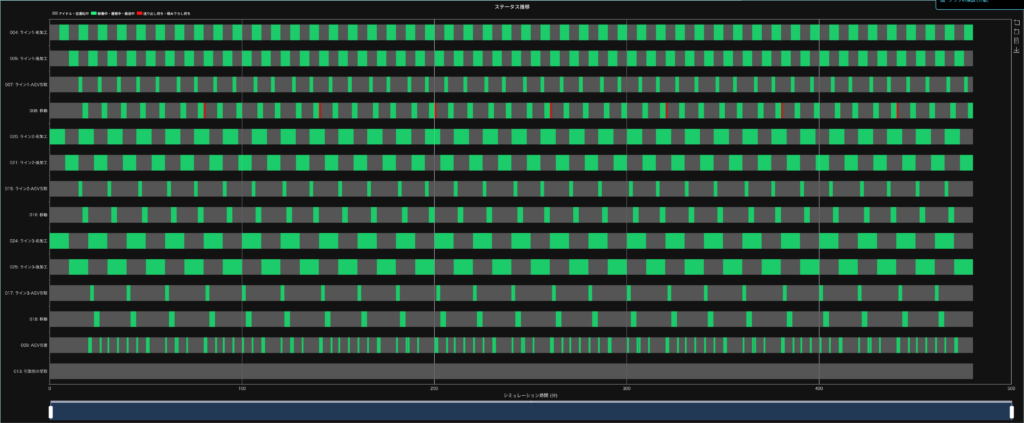The width and height of the screenshot is (1024, 423).
Task: Toggle the grey idle status legend entry
Action: (x=71, y=13)
